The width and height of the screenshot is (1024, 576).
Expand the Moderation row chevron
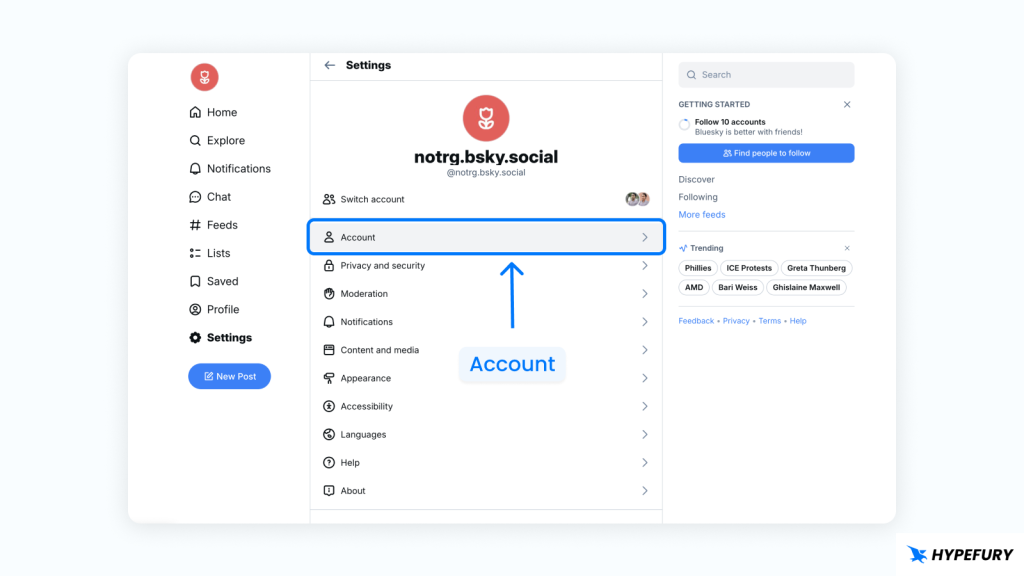645,294
